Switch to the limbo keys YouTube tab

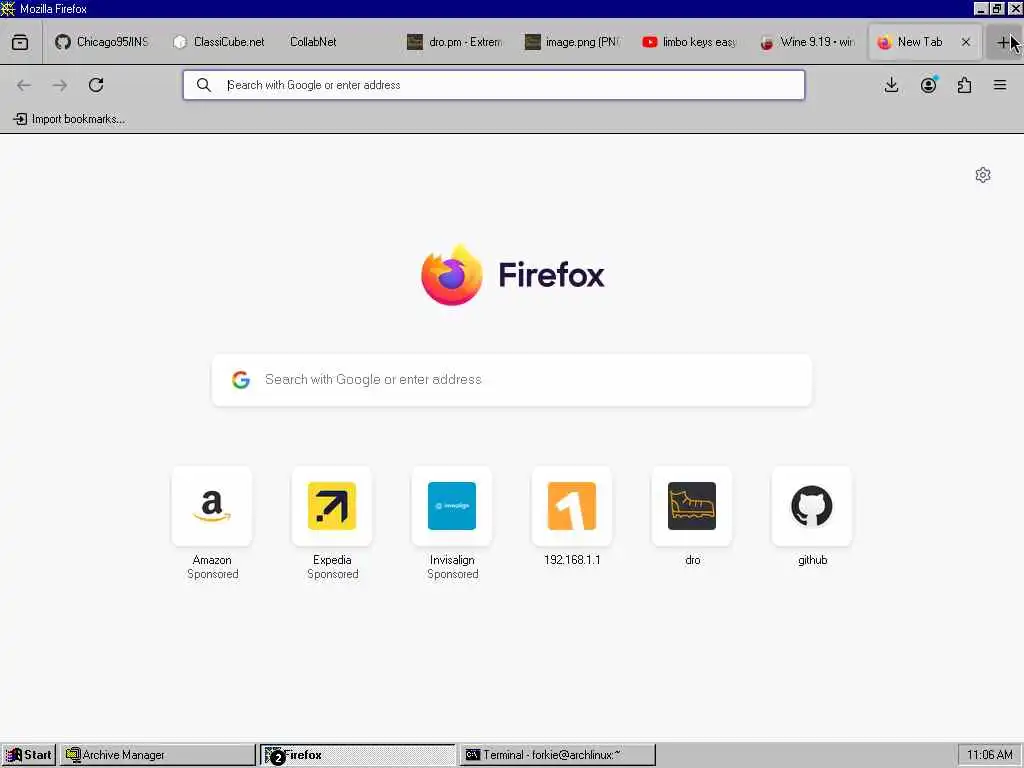click(690, 42)
